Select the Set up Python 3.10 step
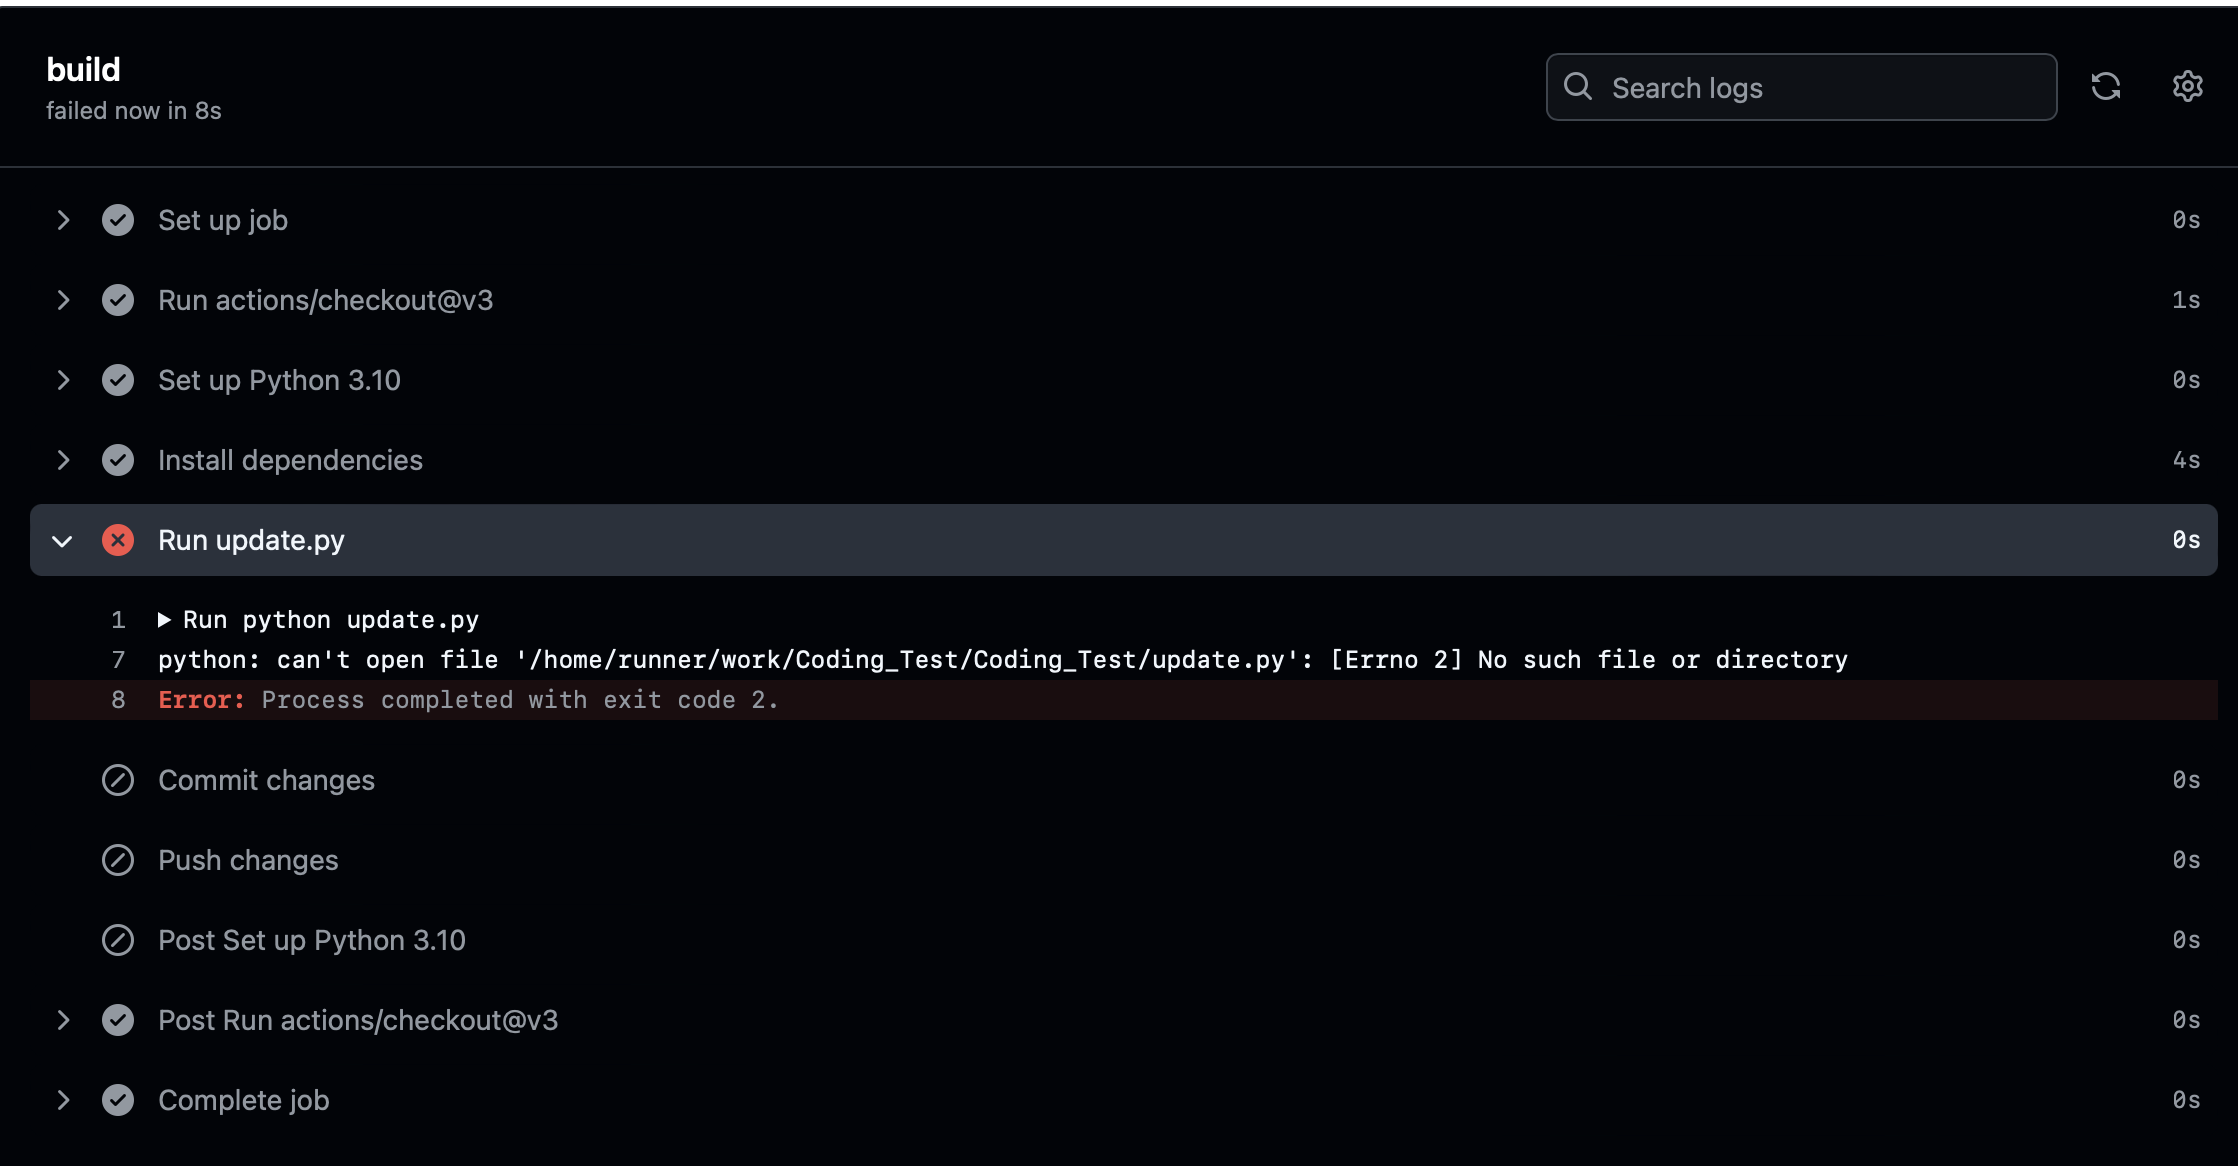This screenshot has height=1166, width=2238. click(279, 380)
